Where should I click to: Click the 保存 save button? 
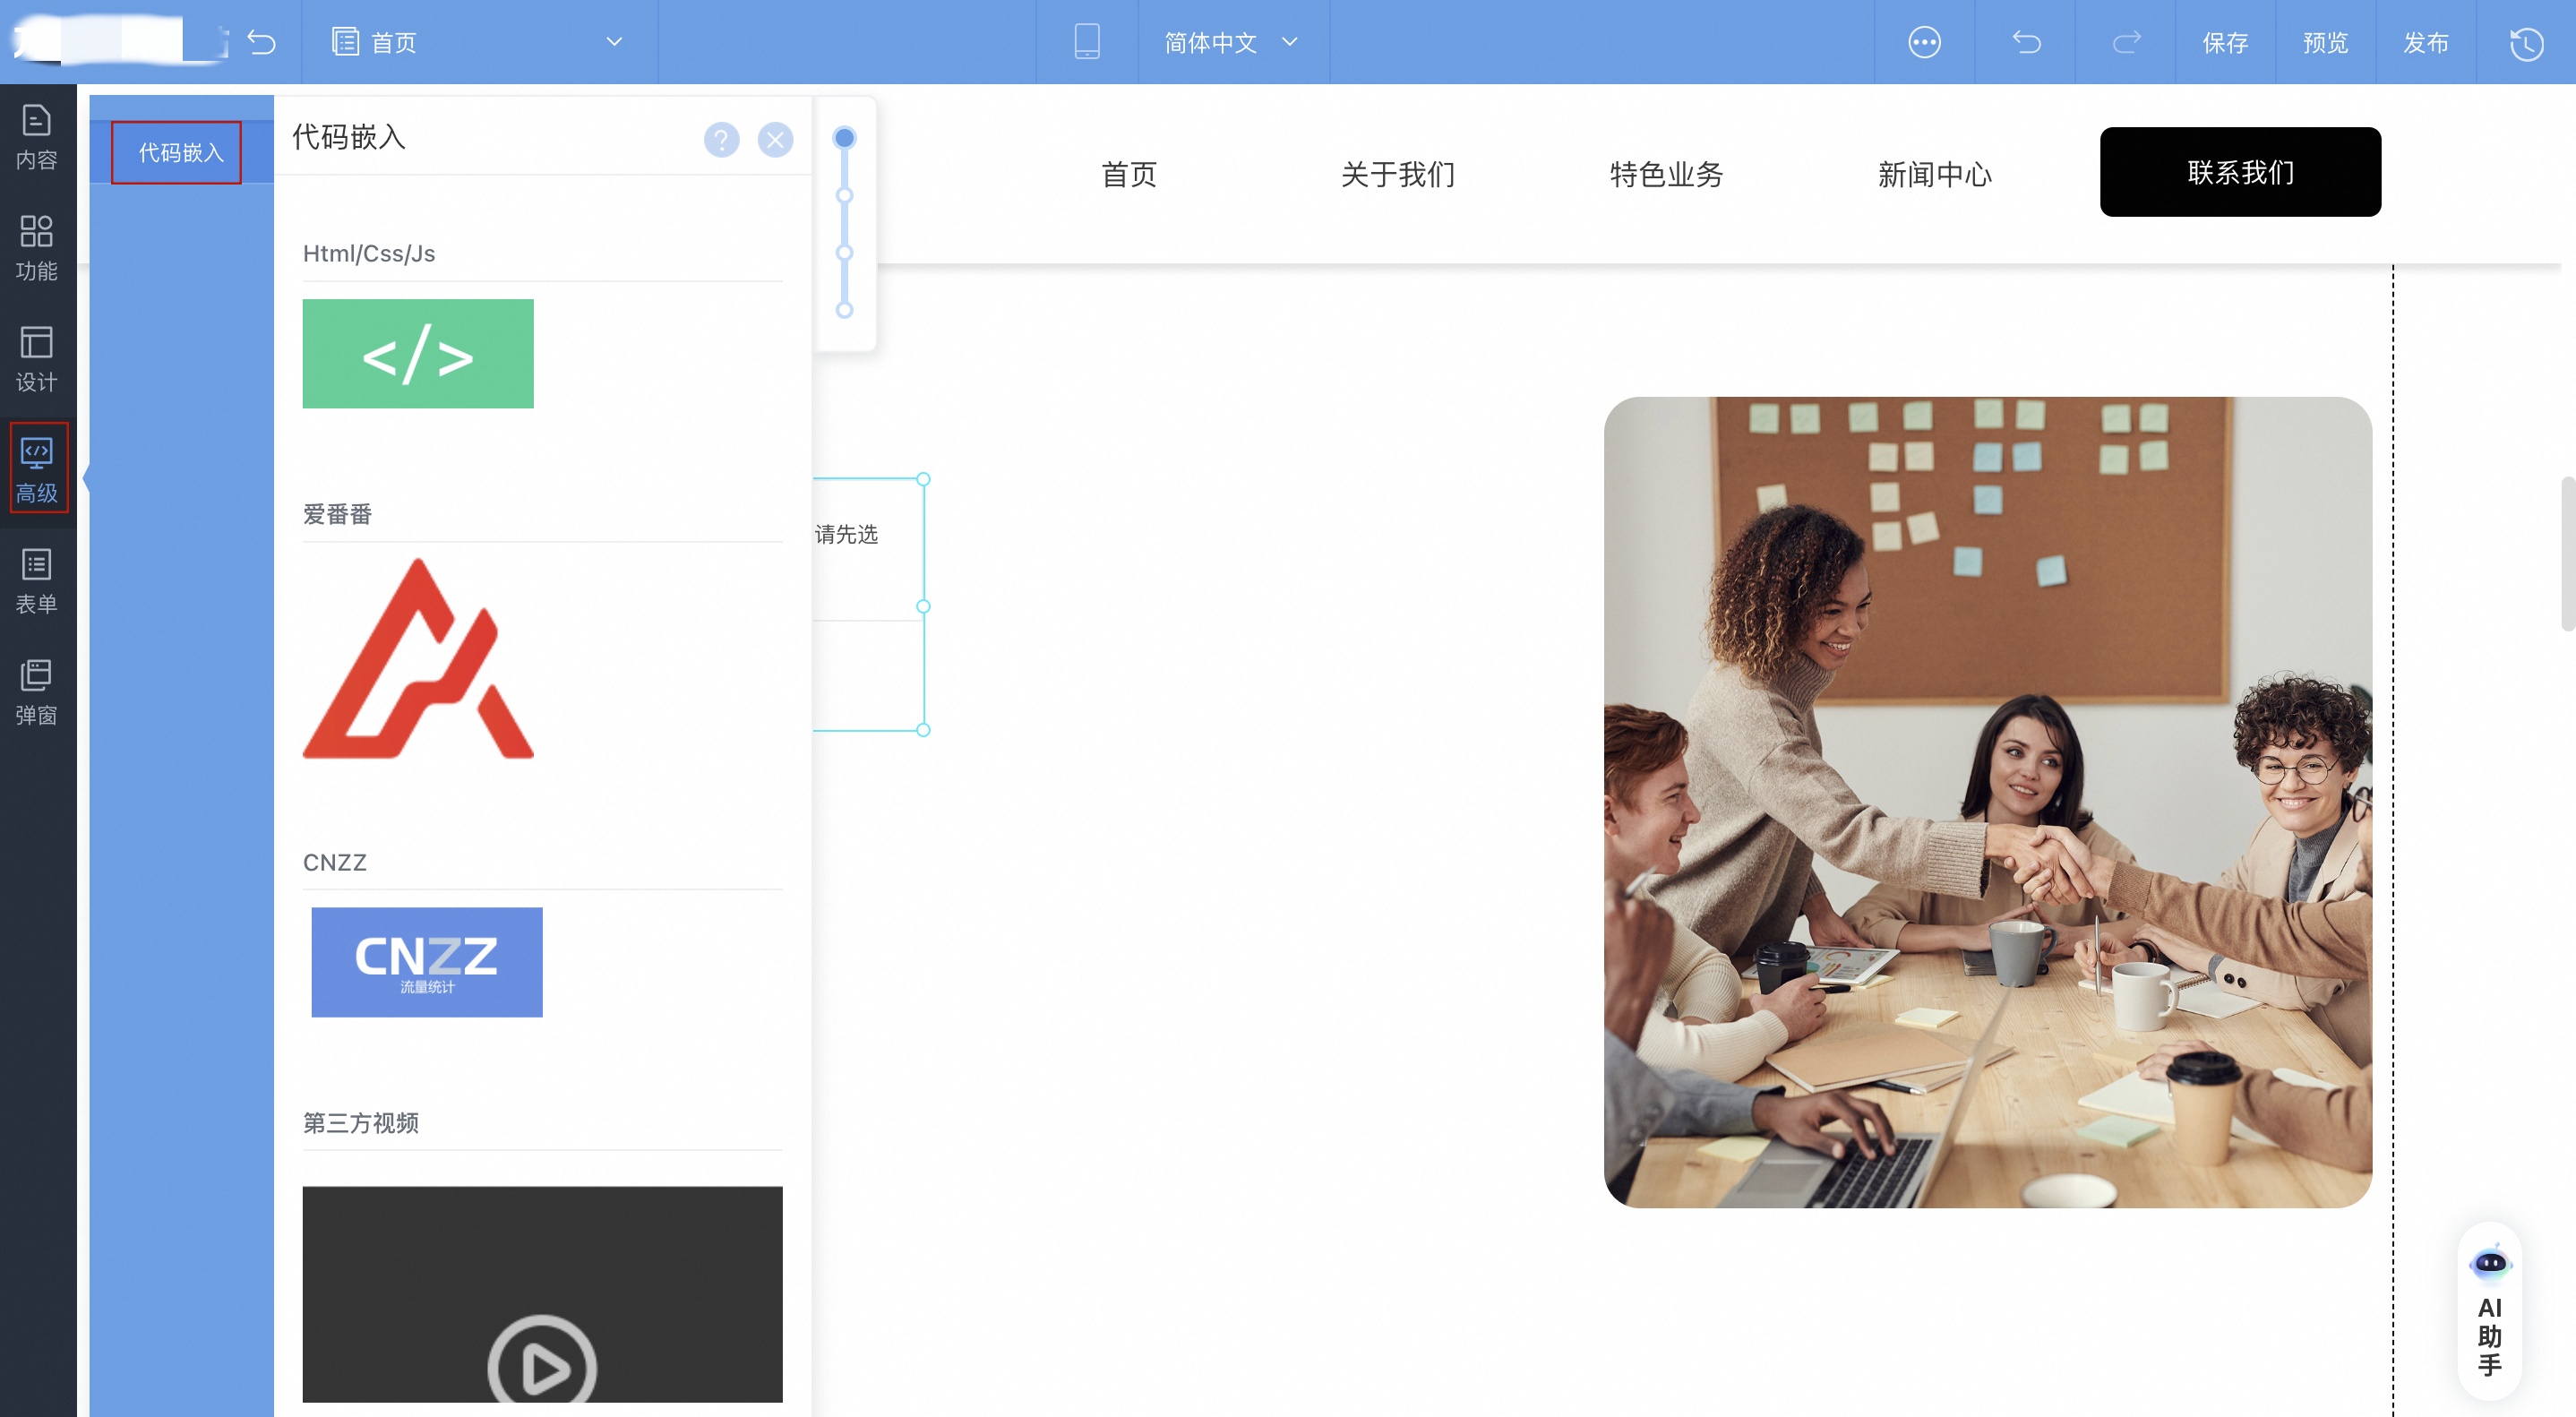(2225, 42)
